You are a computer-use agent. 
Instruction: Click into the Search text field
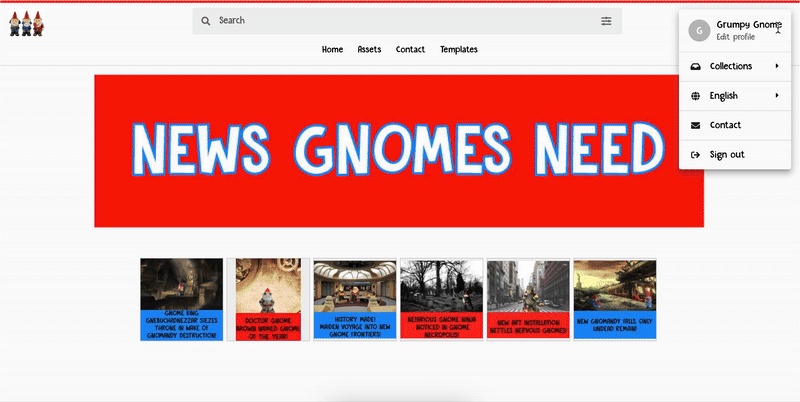tap(400, 21)
